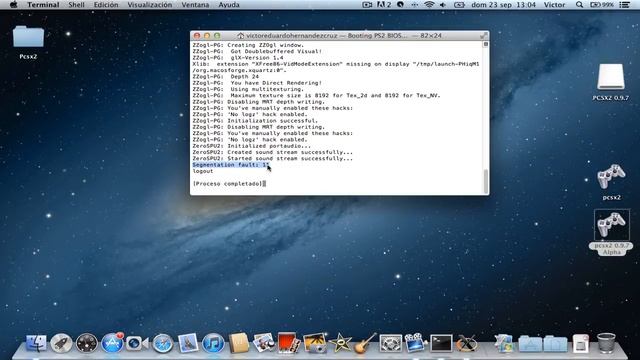Click the Terminal icon in the Dock
Viewport: 640px width, 360px height.
pyautogui.click(x=442, y=343)
